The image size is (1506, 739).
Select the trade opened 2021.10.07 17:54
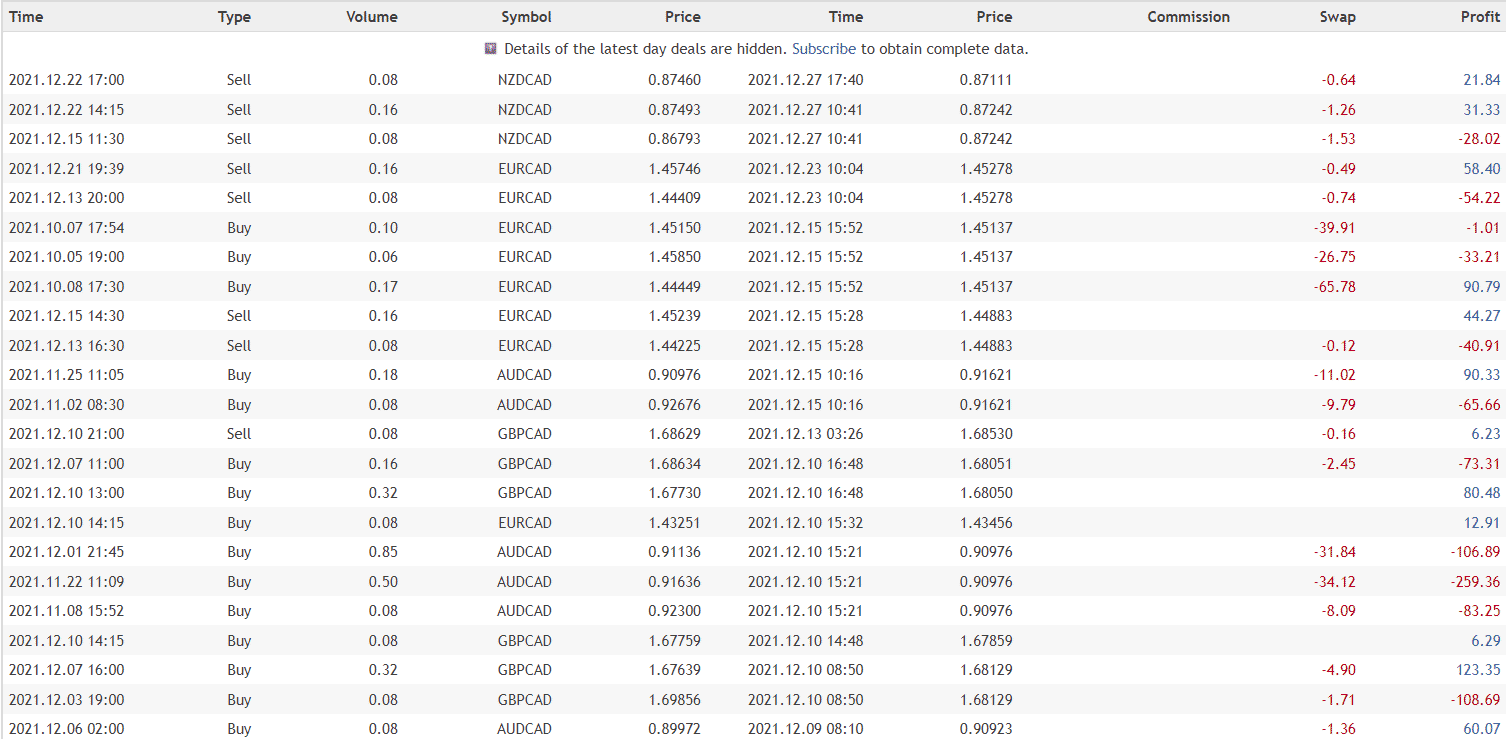[x=66, y=228]
